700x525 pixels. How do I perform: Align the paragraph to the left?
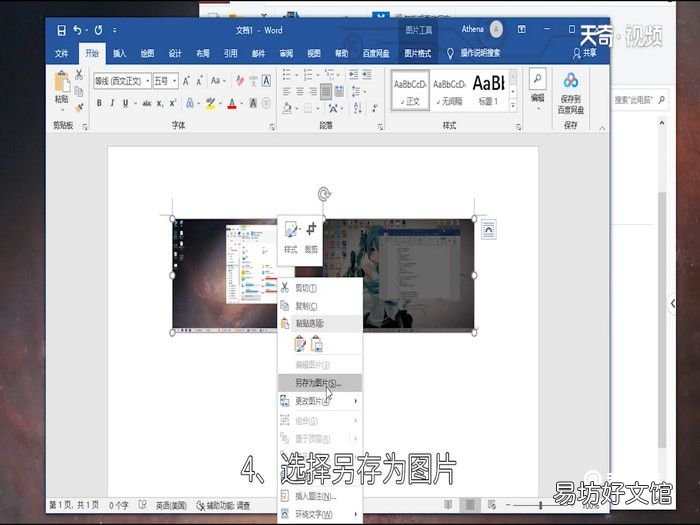tap(287, 92)
